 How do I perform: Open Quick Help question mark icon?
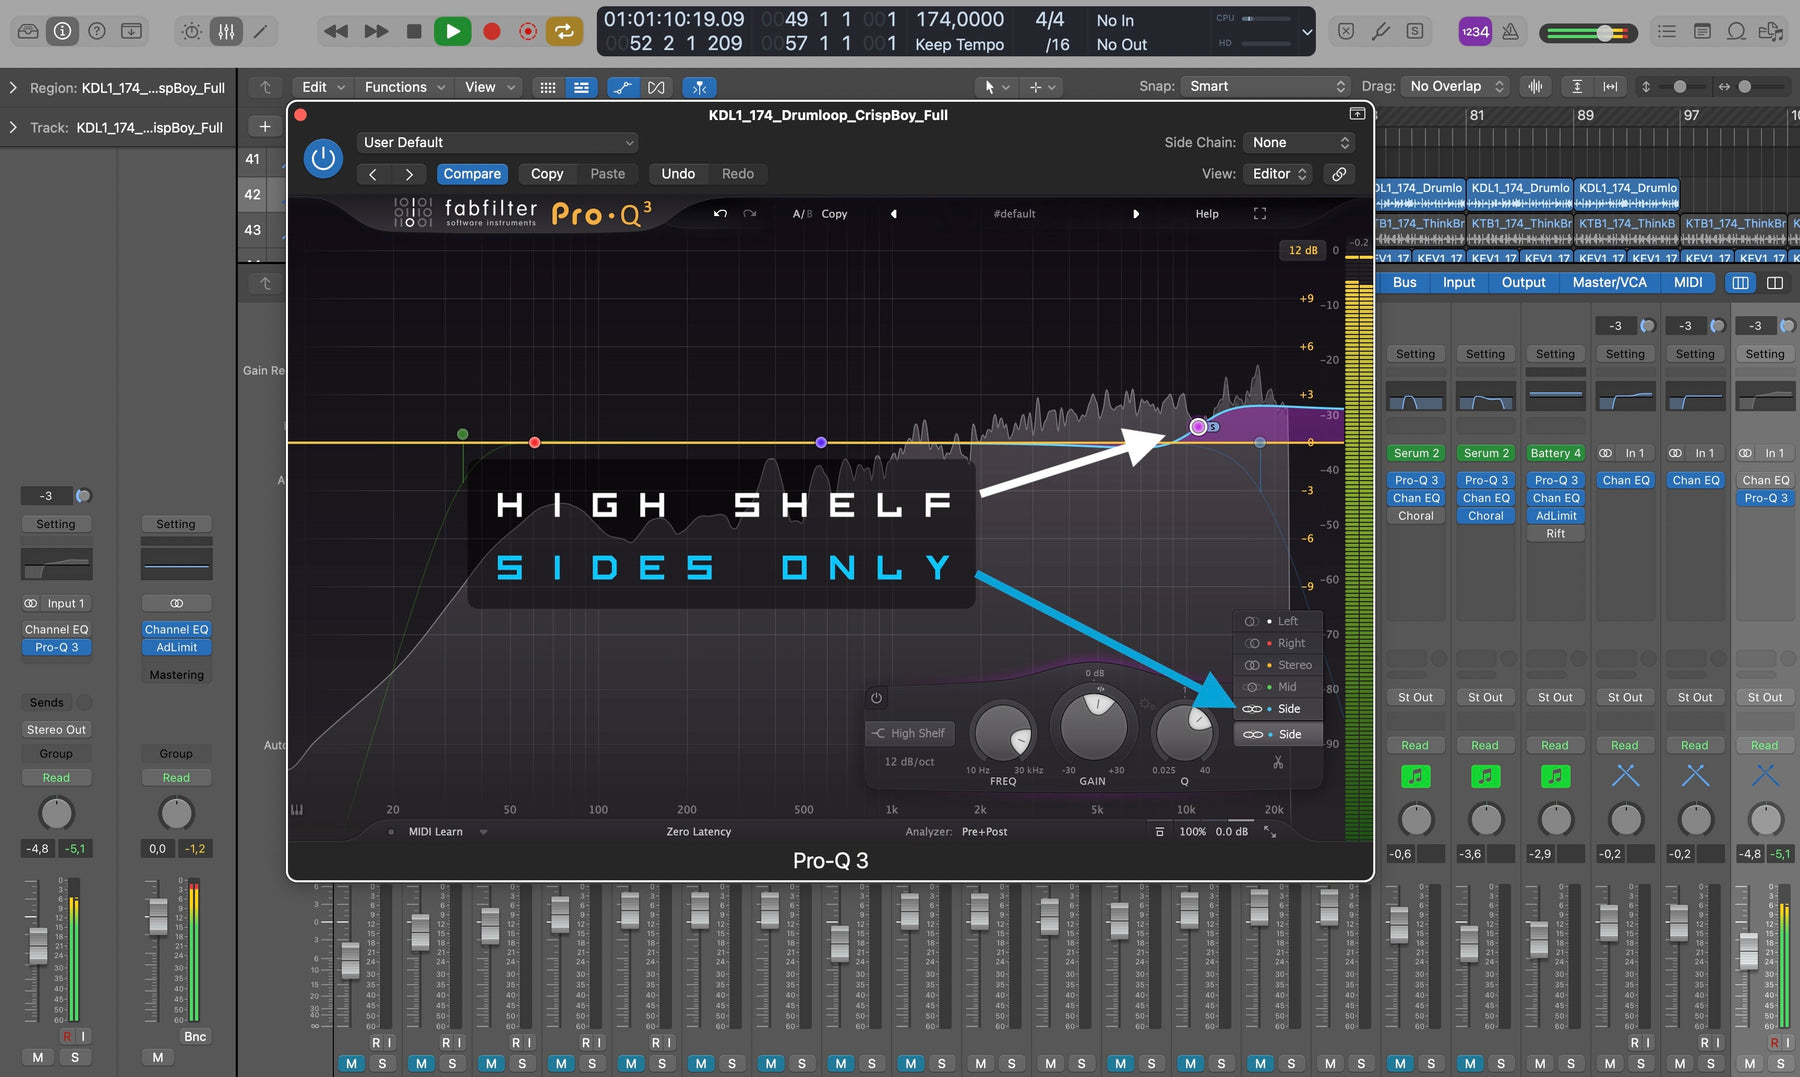point(96,31)
